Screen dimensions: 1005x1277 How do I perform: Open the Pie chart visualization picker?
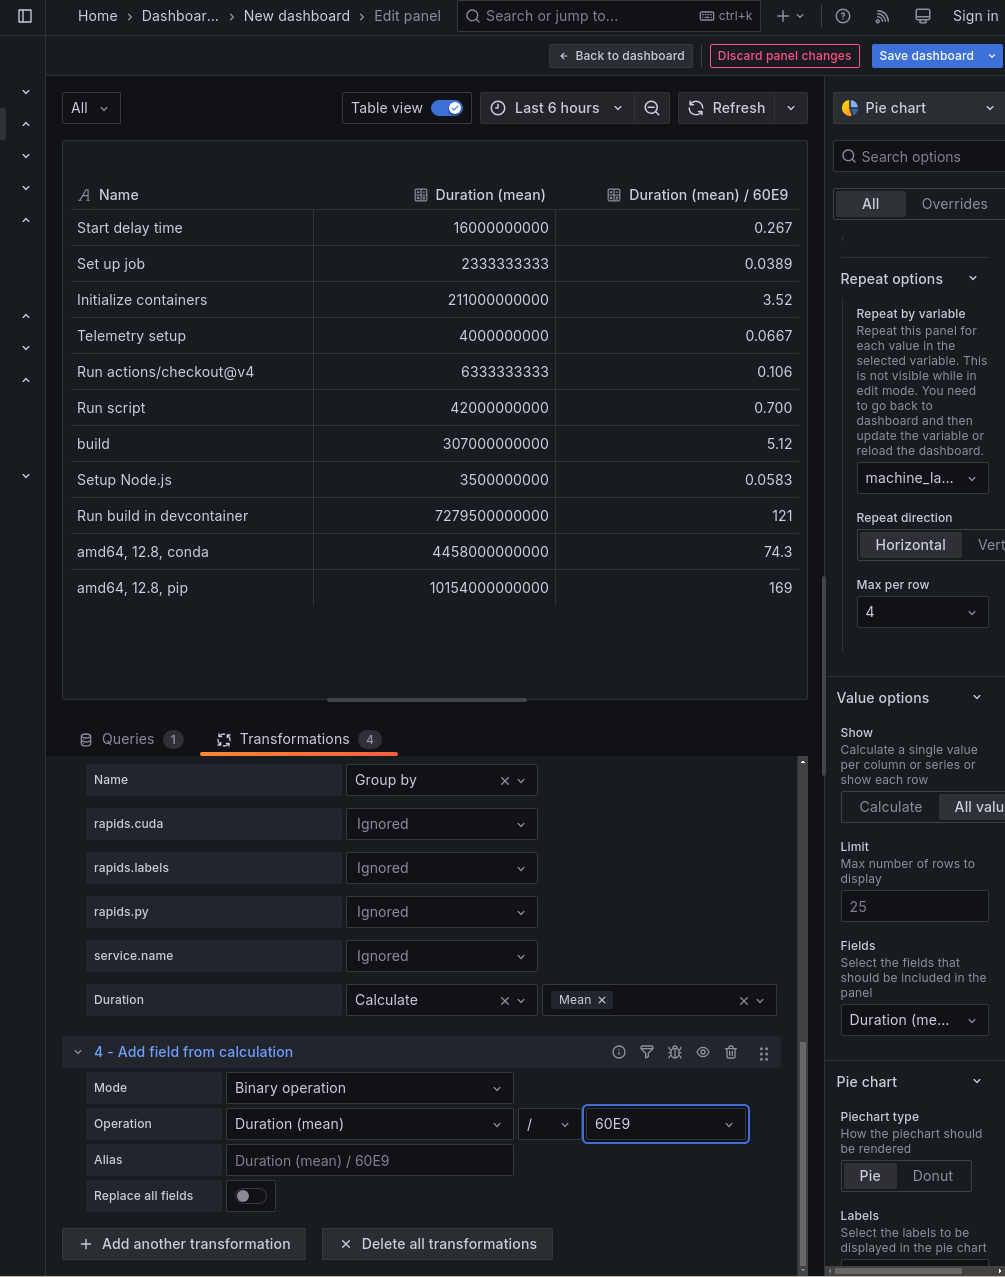918,108
